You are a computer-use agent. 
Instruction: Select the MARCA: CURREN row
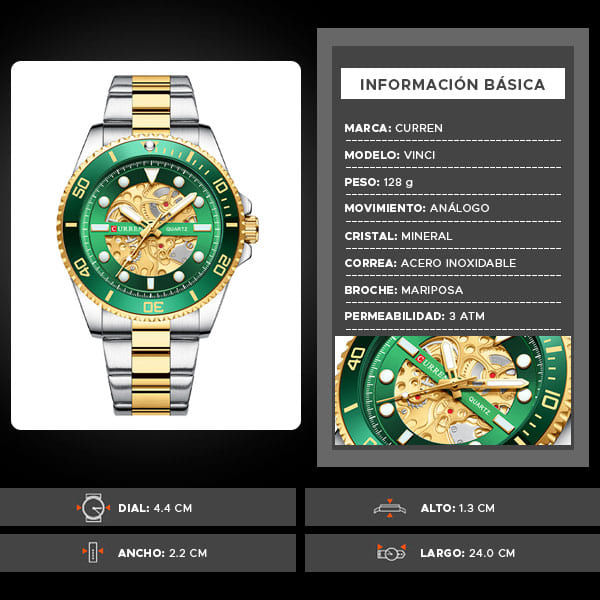tap(453, 128)
